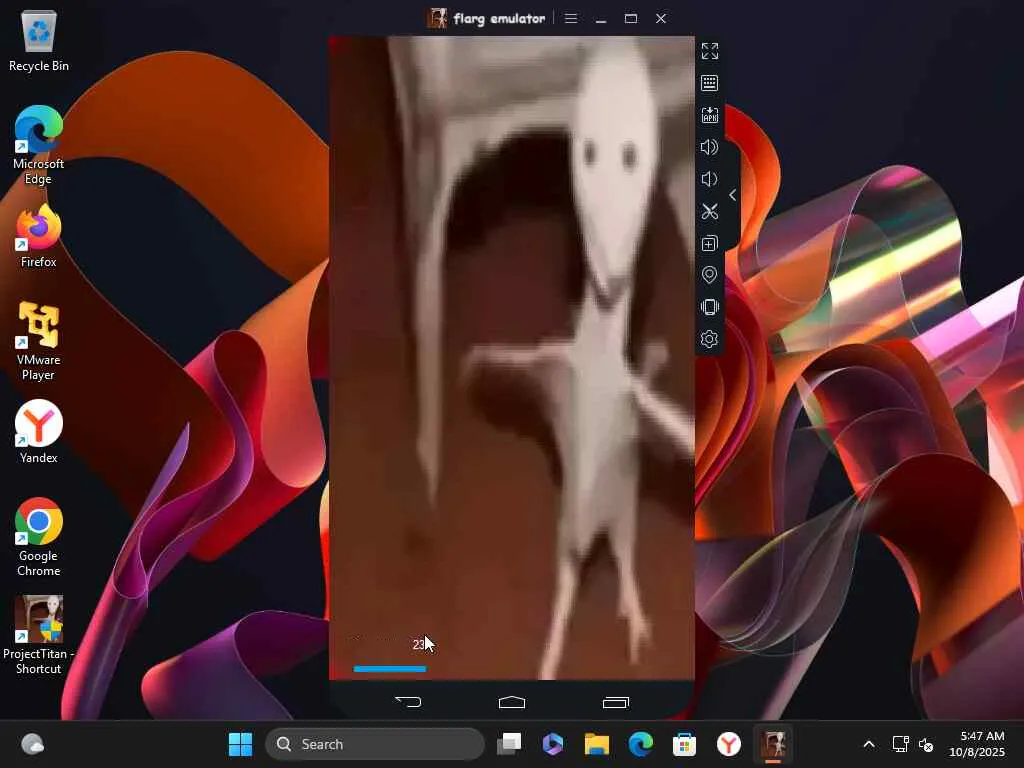
Task: Open the keyboard mapping icon in emulator sidebar
Action: tap(709, 83)
